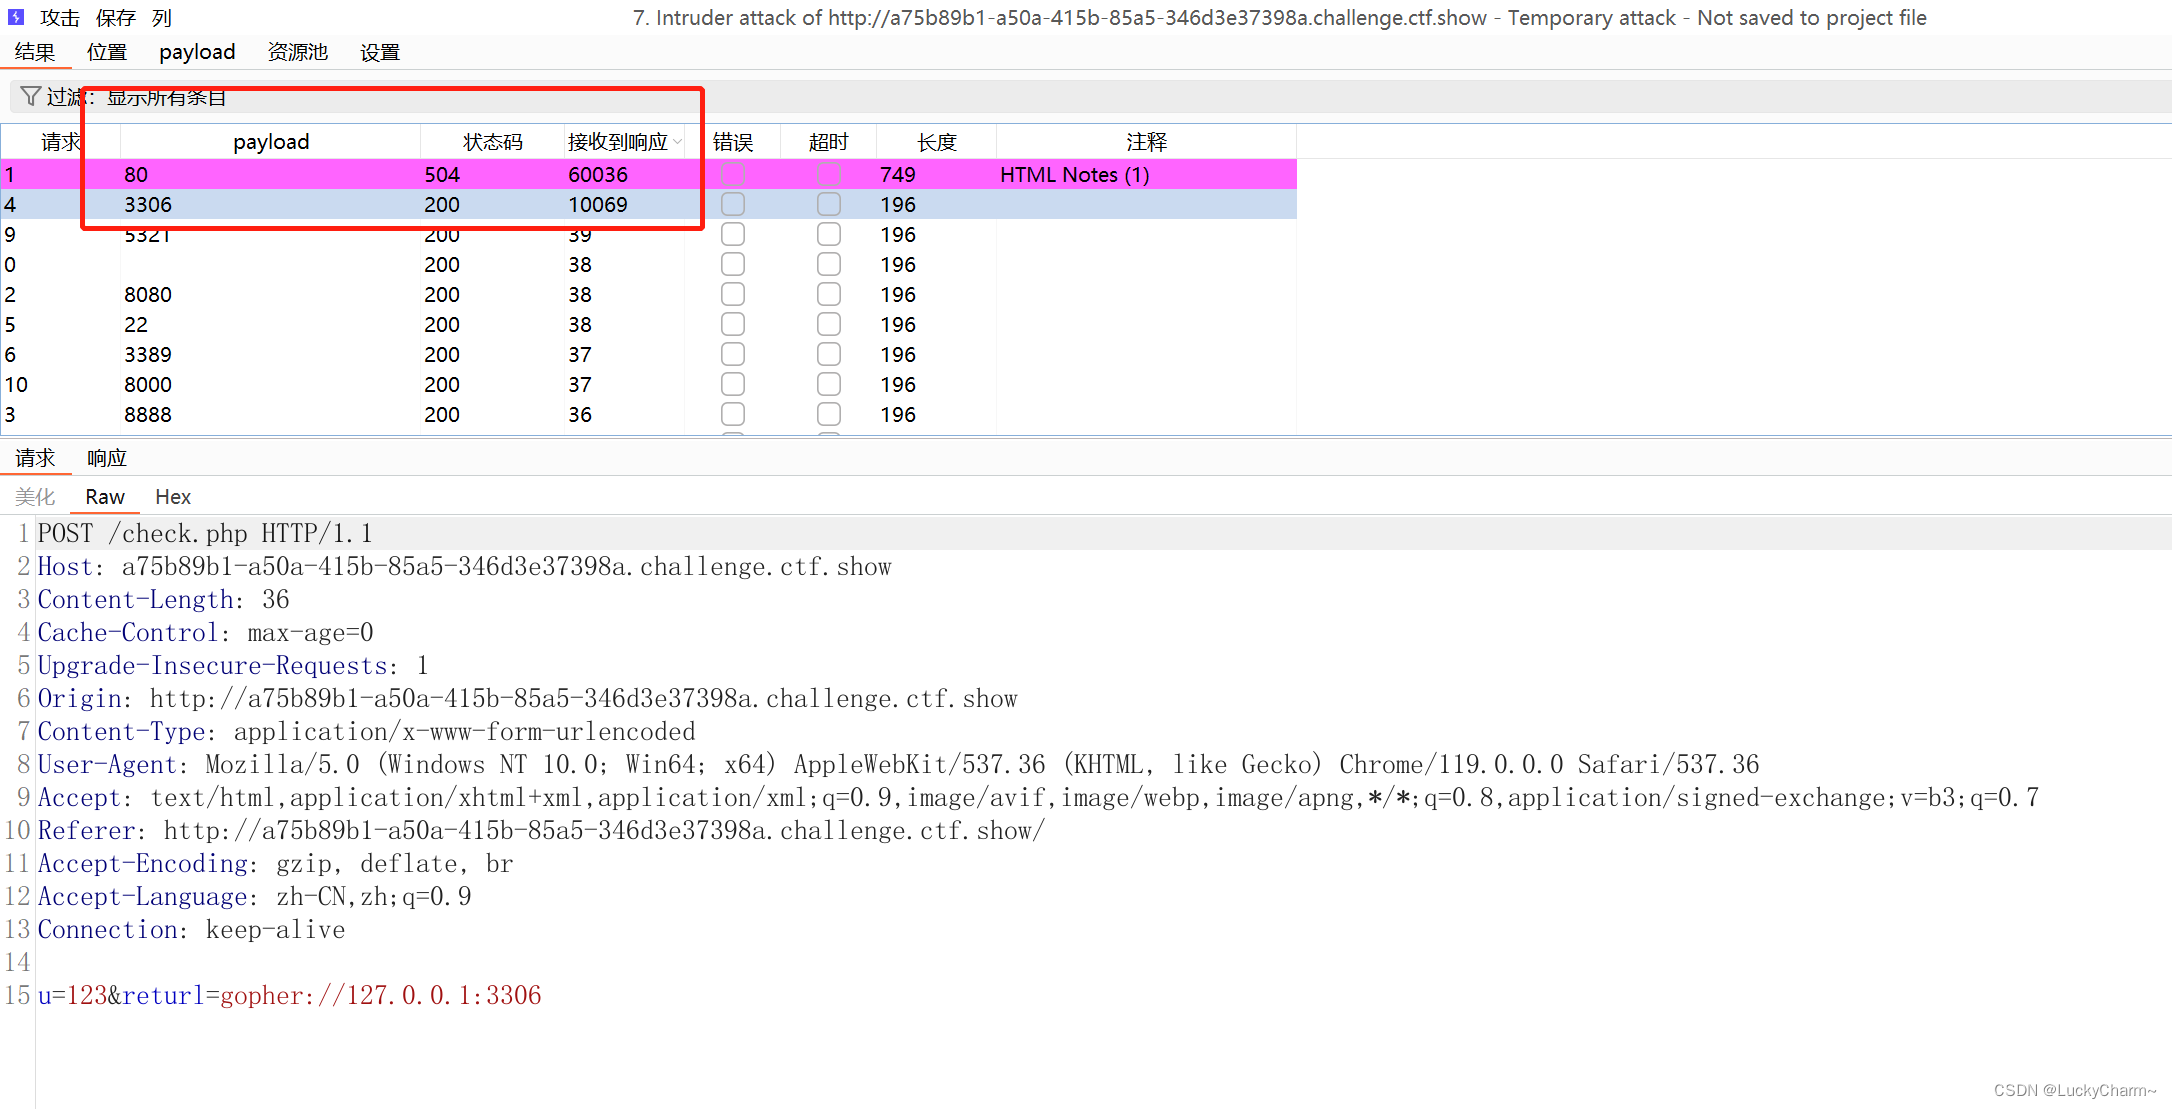Switch to the 设置 tab
This screenshot has height=1109, width=2172.
[x=380, y=52]
